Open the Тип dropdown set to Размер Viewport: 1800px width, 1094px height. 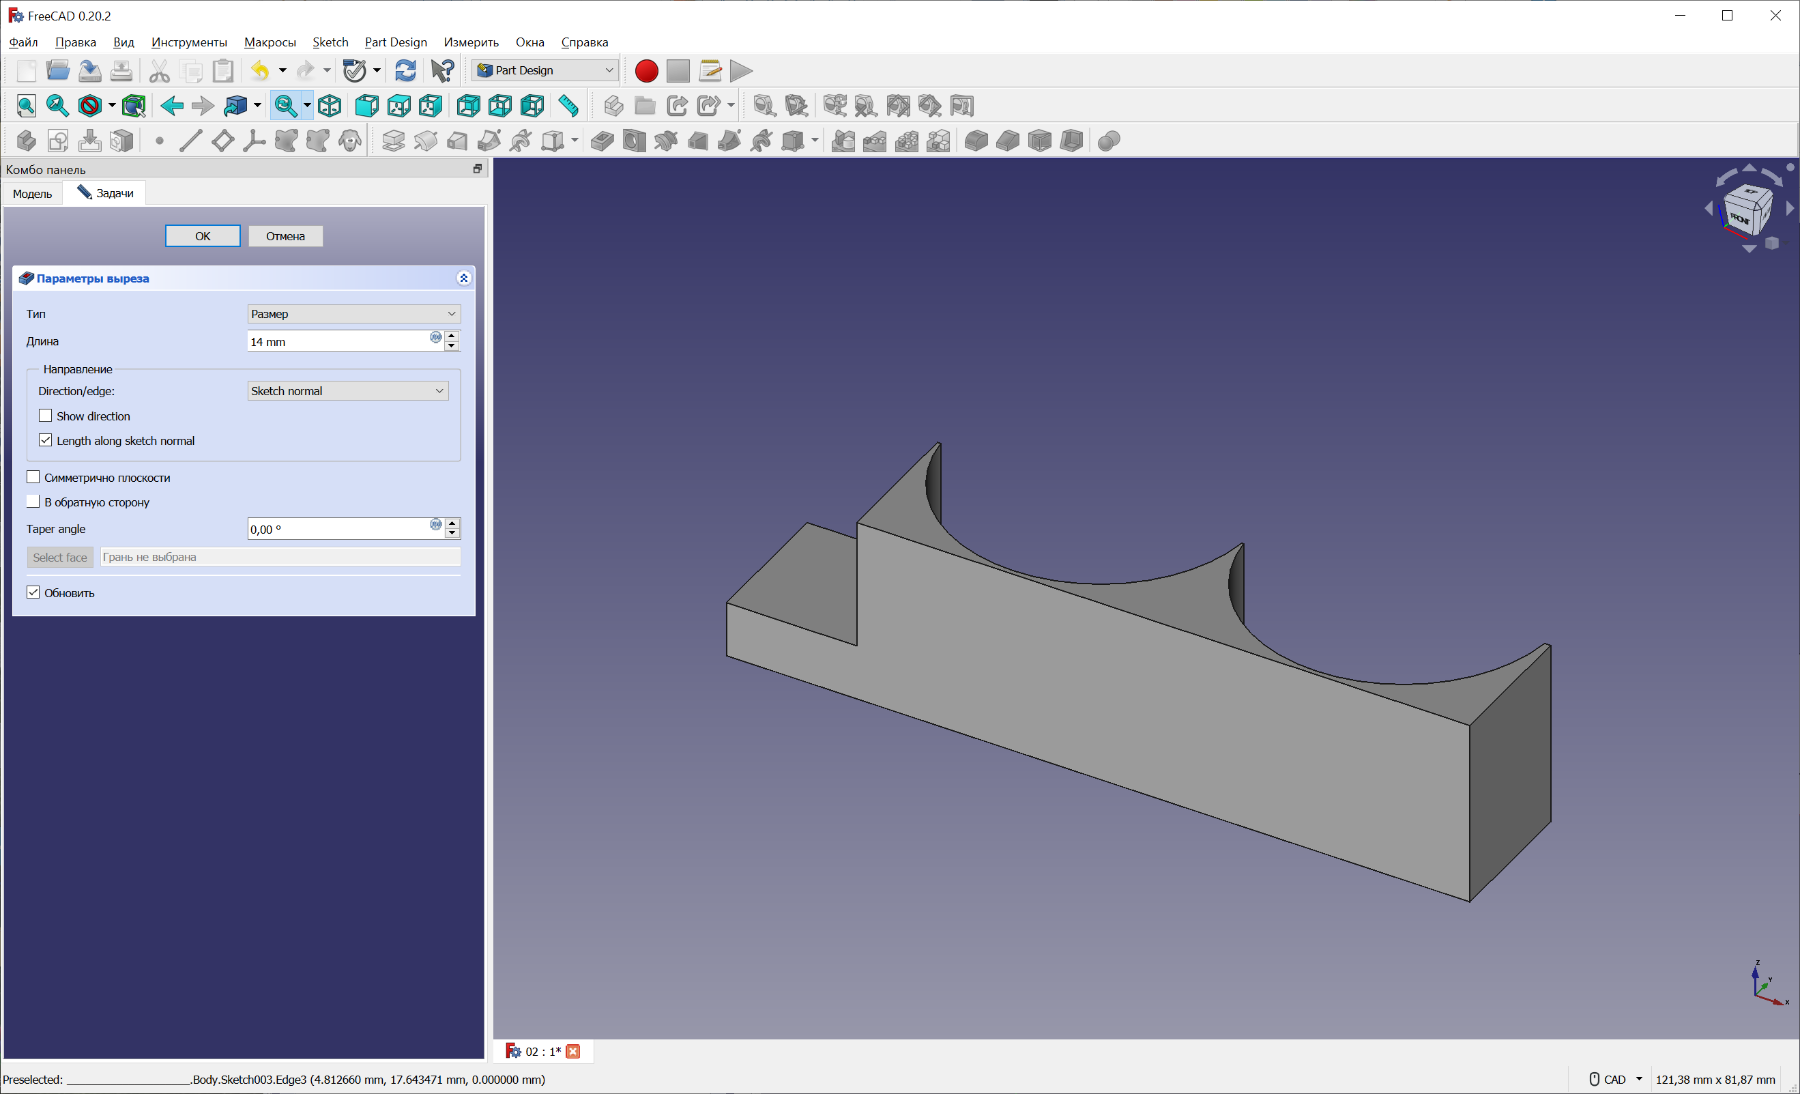(353, 314)
